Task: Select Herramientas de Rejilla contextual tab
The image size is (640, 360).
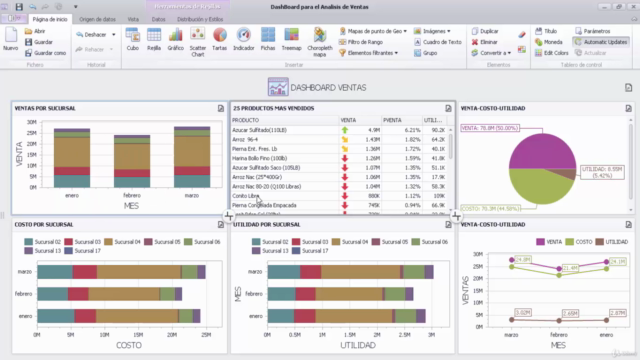Action: pos(187,7)
